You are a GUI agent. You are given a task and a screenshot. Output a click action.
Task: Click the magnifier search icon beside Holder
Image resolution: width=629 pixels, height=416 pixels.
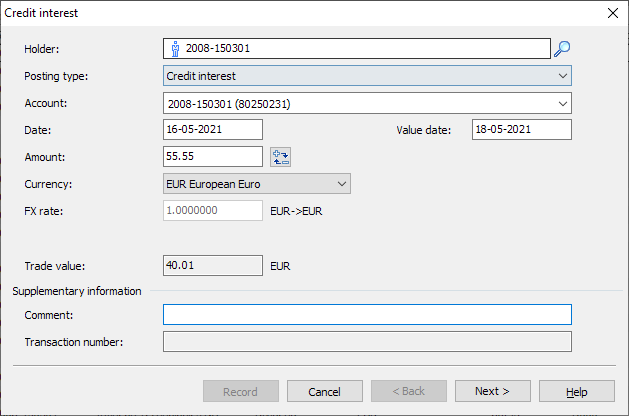[x=562, y=48]
